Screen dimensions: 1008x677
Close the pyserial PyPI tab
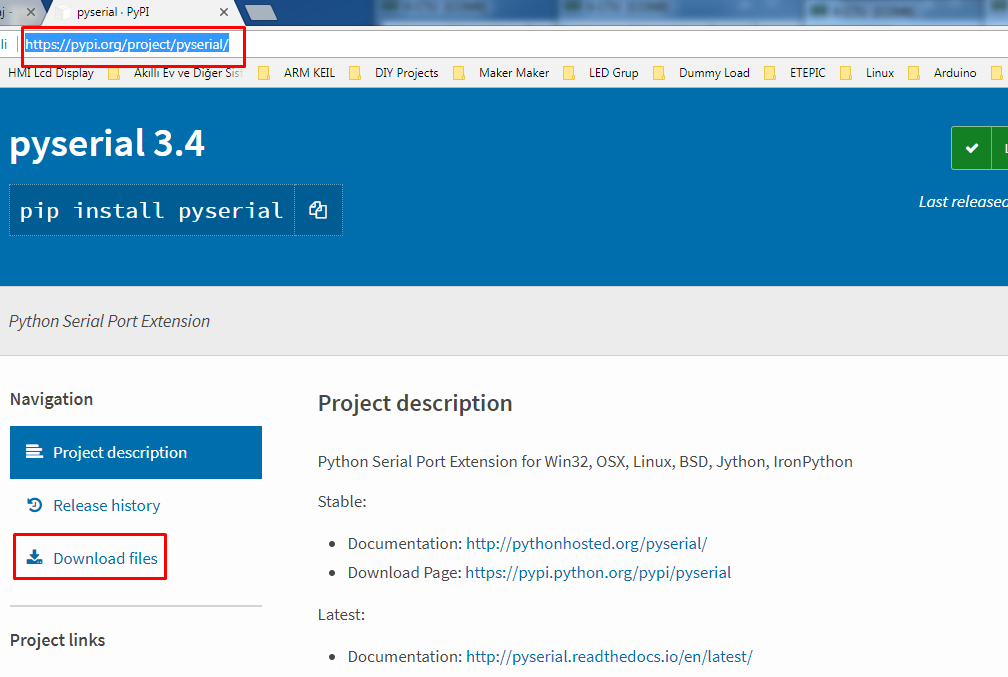tap(224, 12)
